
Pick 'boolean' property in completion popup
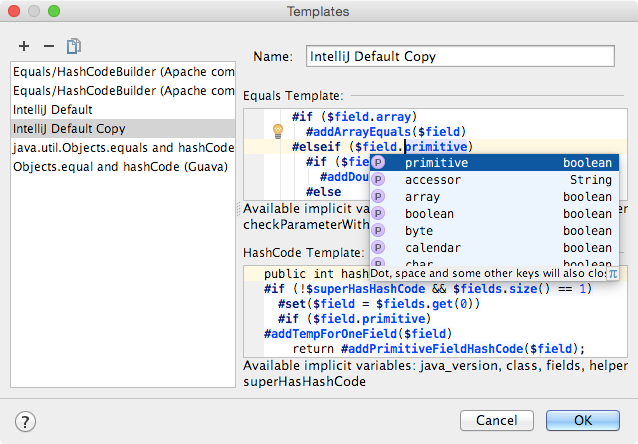point(494,214)
